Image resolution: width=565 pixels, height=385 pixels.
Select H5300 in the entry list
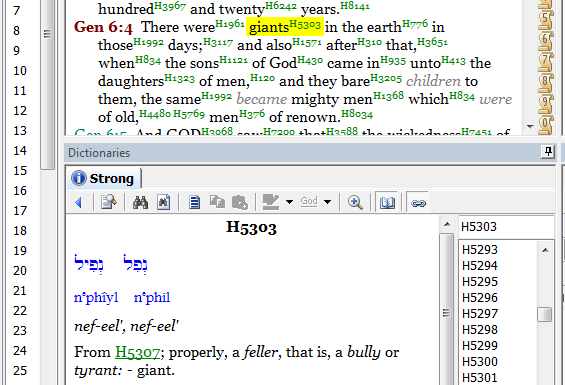coord(480,362)
